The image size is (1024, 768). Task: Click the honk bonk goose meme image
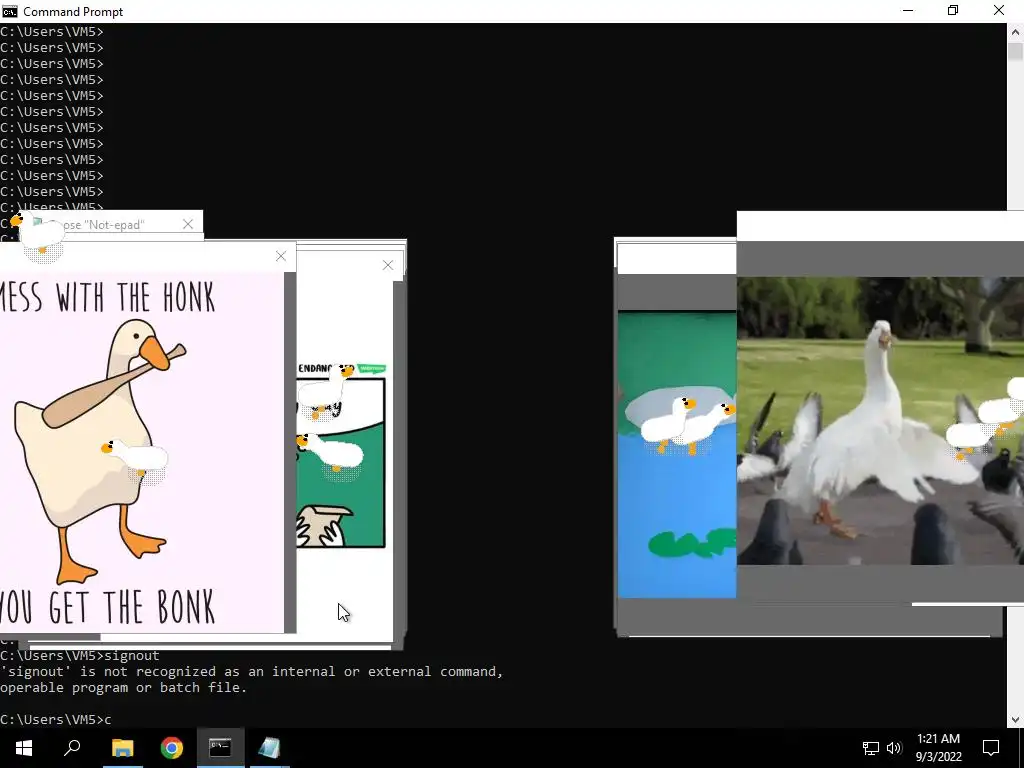[142, 452]
